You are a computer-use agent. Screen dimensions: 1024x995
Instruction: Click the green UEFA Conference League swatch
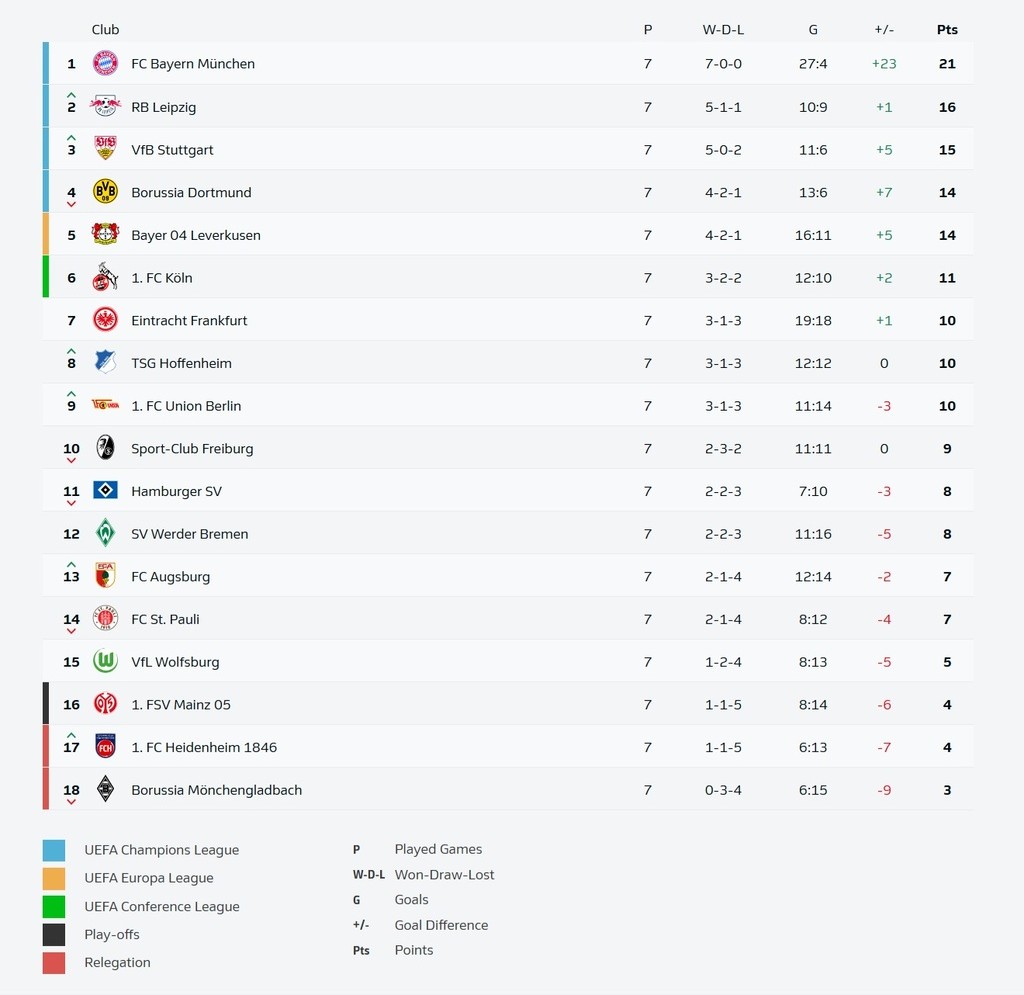(54, 907)
